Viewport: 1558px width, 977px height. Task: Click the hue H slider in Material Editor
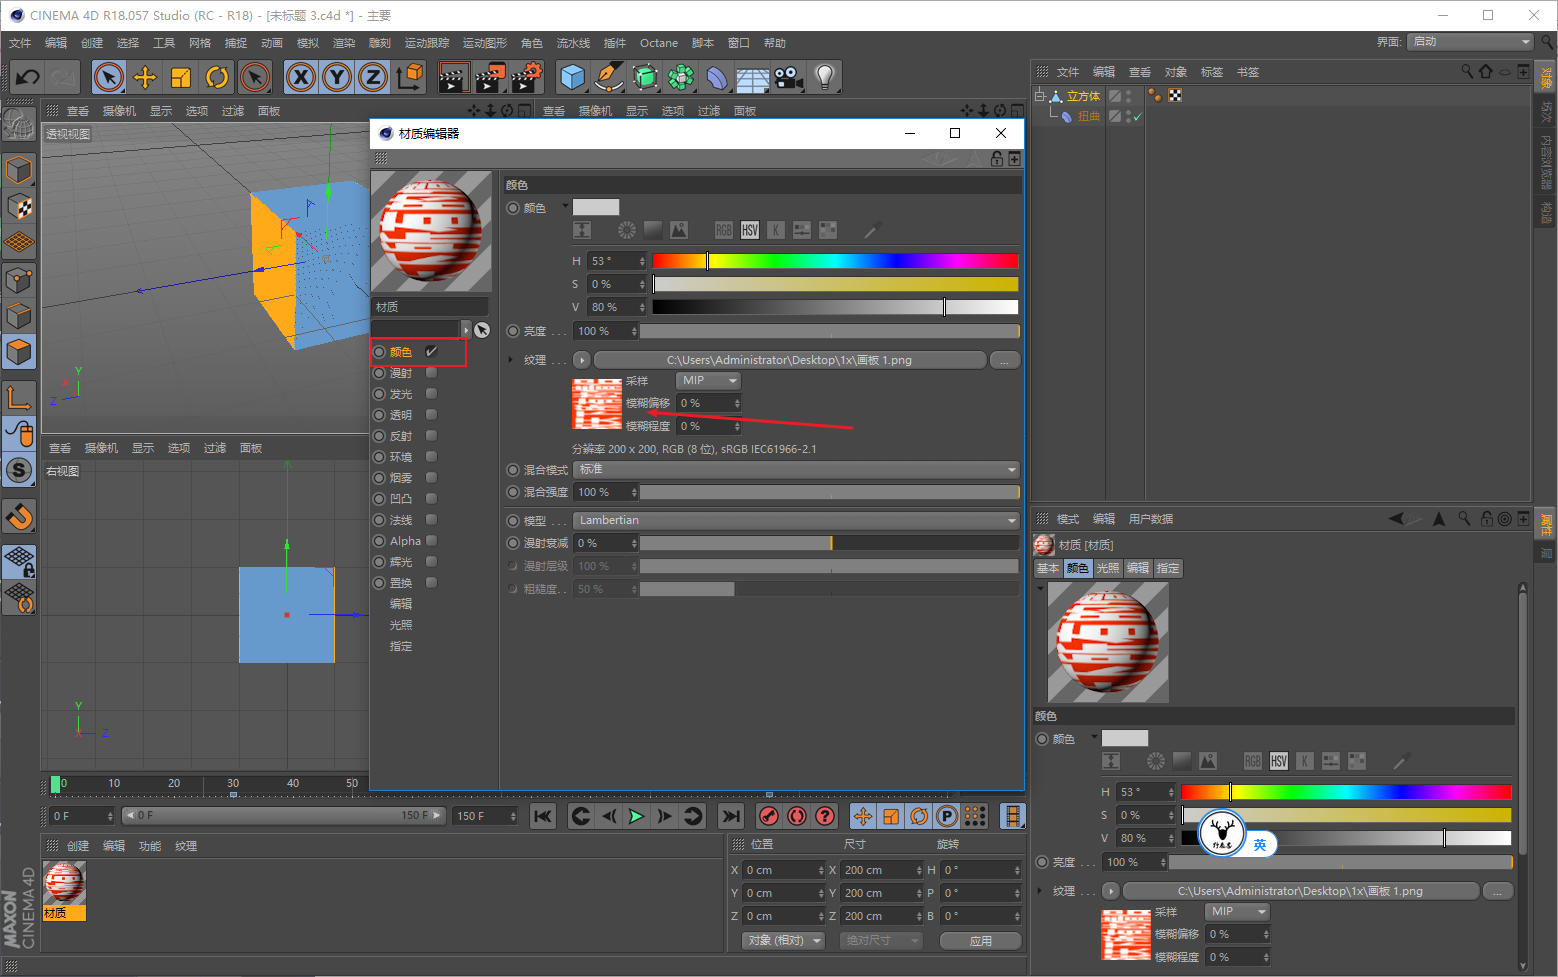click(x=835, y=261)
